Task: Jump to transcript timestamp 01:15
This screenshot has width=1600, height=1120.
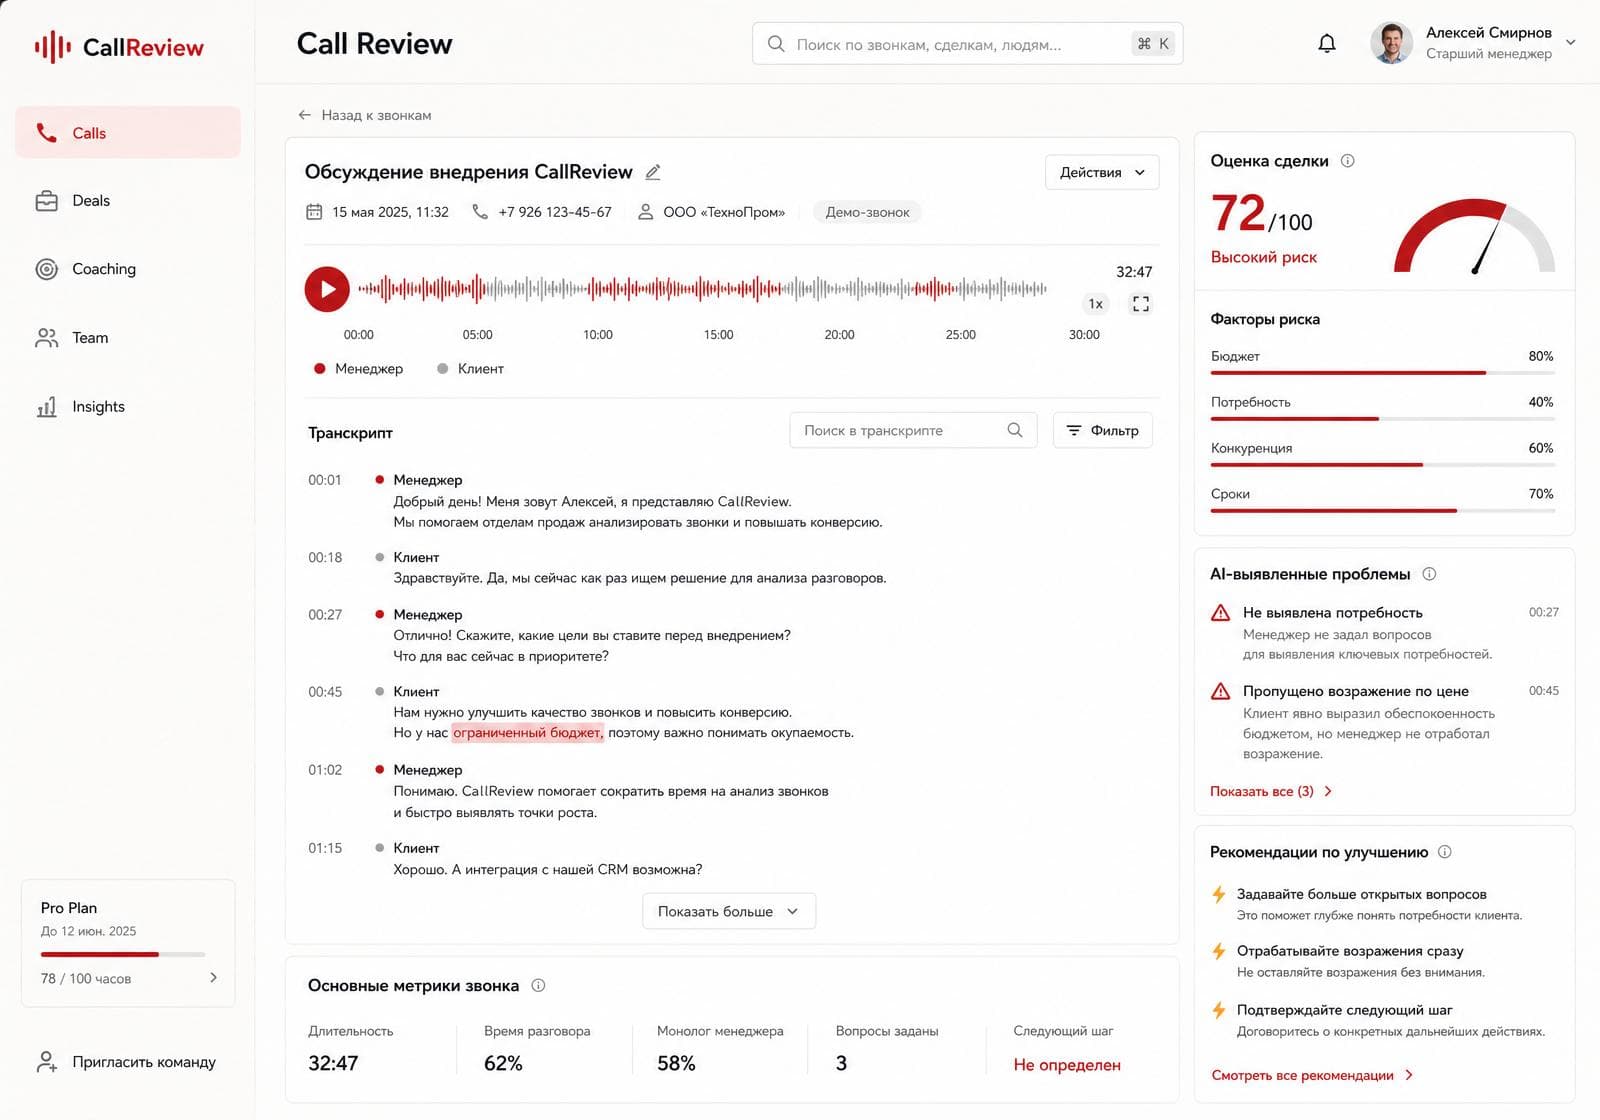Action: (x=325, y=848)
